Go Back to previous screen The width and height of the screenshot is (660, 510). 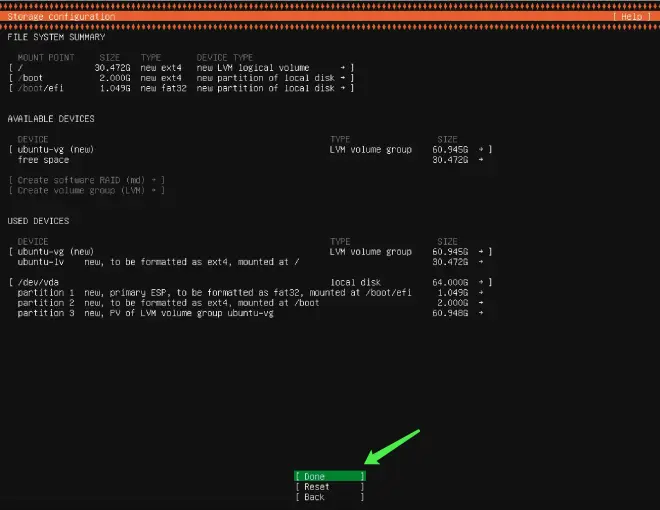point(330,497)
